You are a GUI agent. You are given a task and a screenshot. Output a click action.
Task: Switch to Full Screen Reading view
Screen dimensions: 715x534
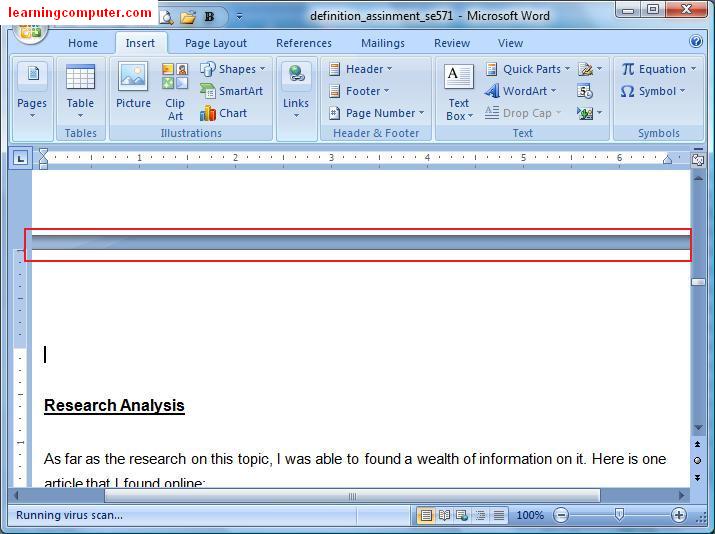pos(444,515)
